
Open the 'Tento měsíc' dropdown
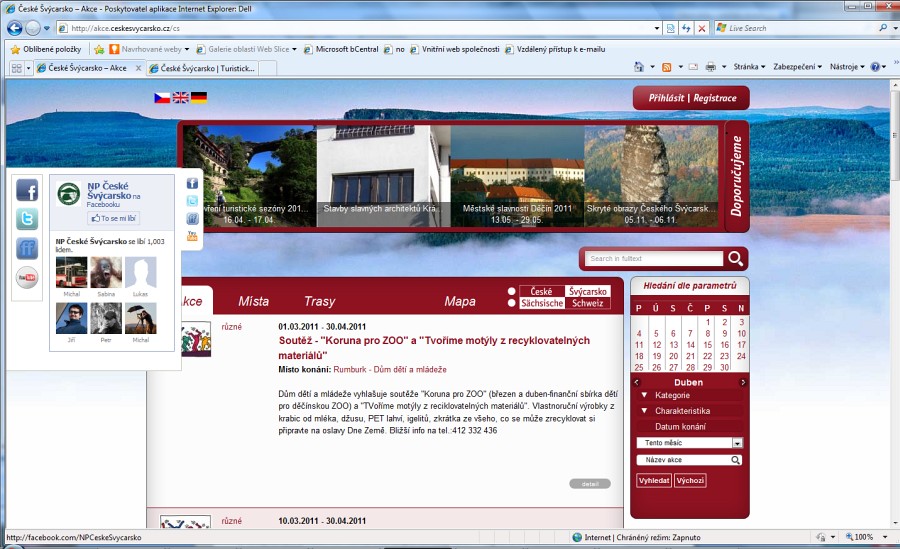pos(737,443)
